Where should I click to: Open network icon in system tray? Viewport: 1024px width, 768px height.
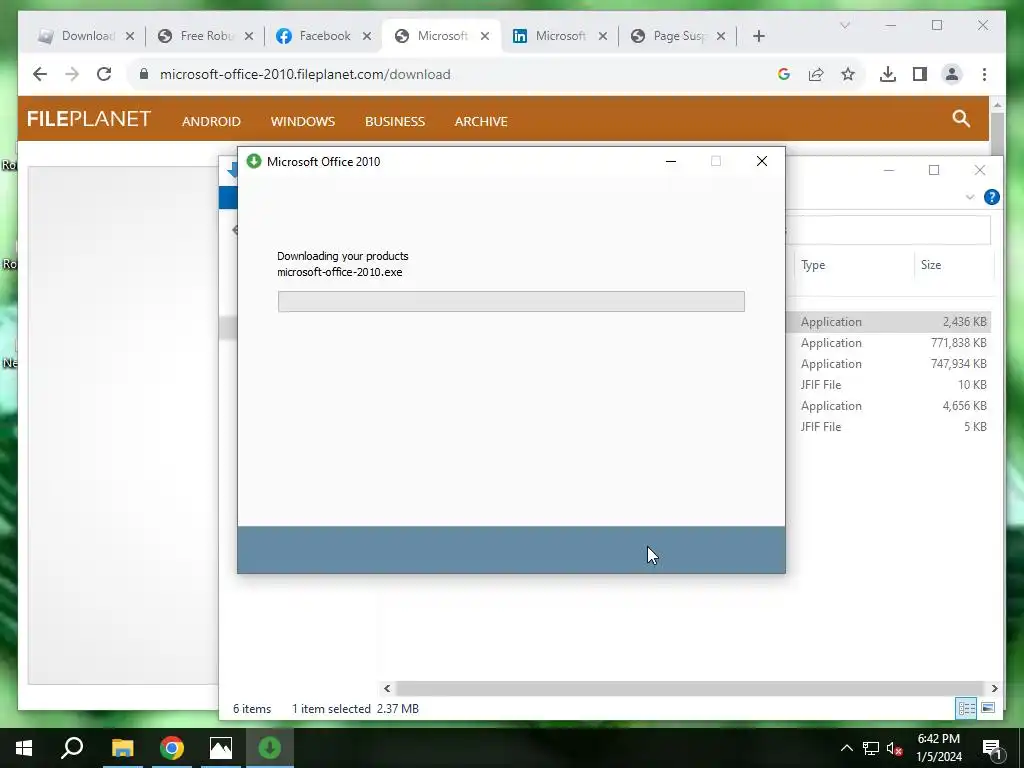871,748
